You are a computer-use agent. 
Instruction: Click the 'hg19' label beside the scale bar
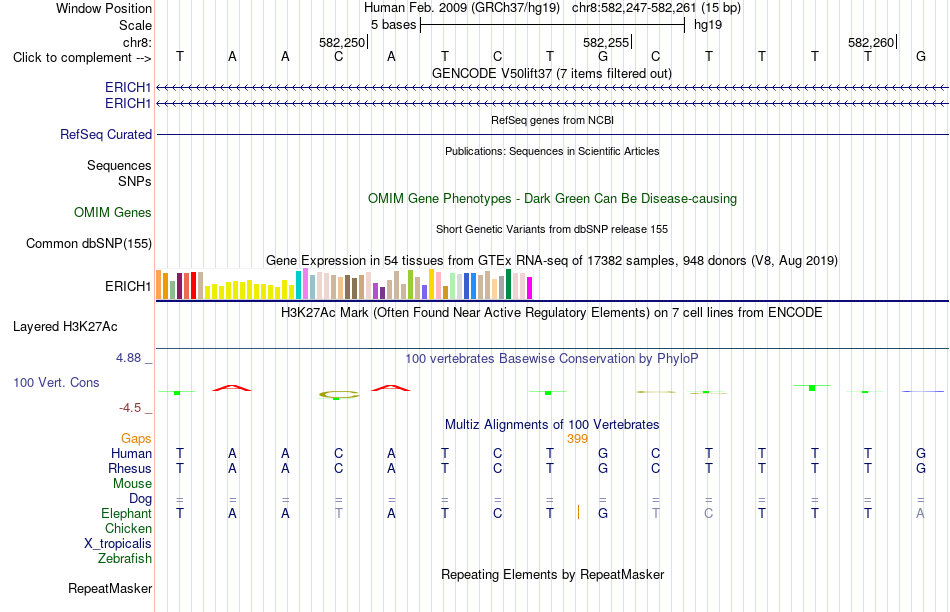pos(708,25)
